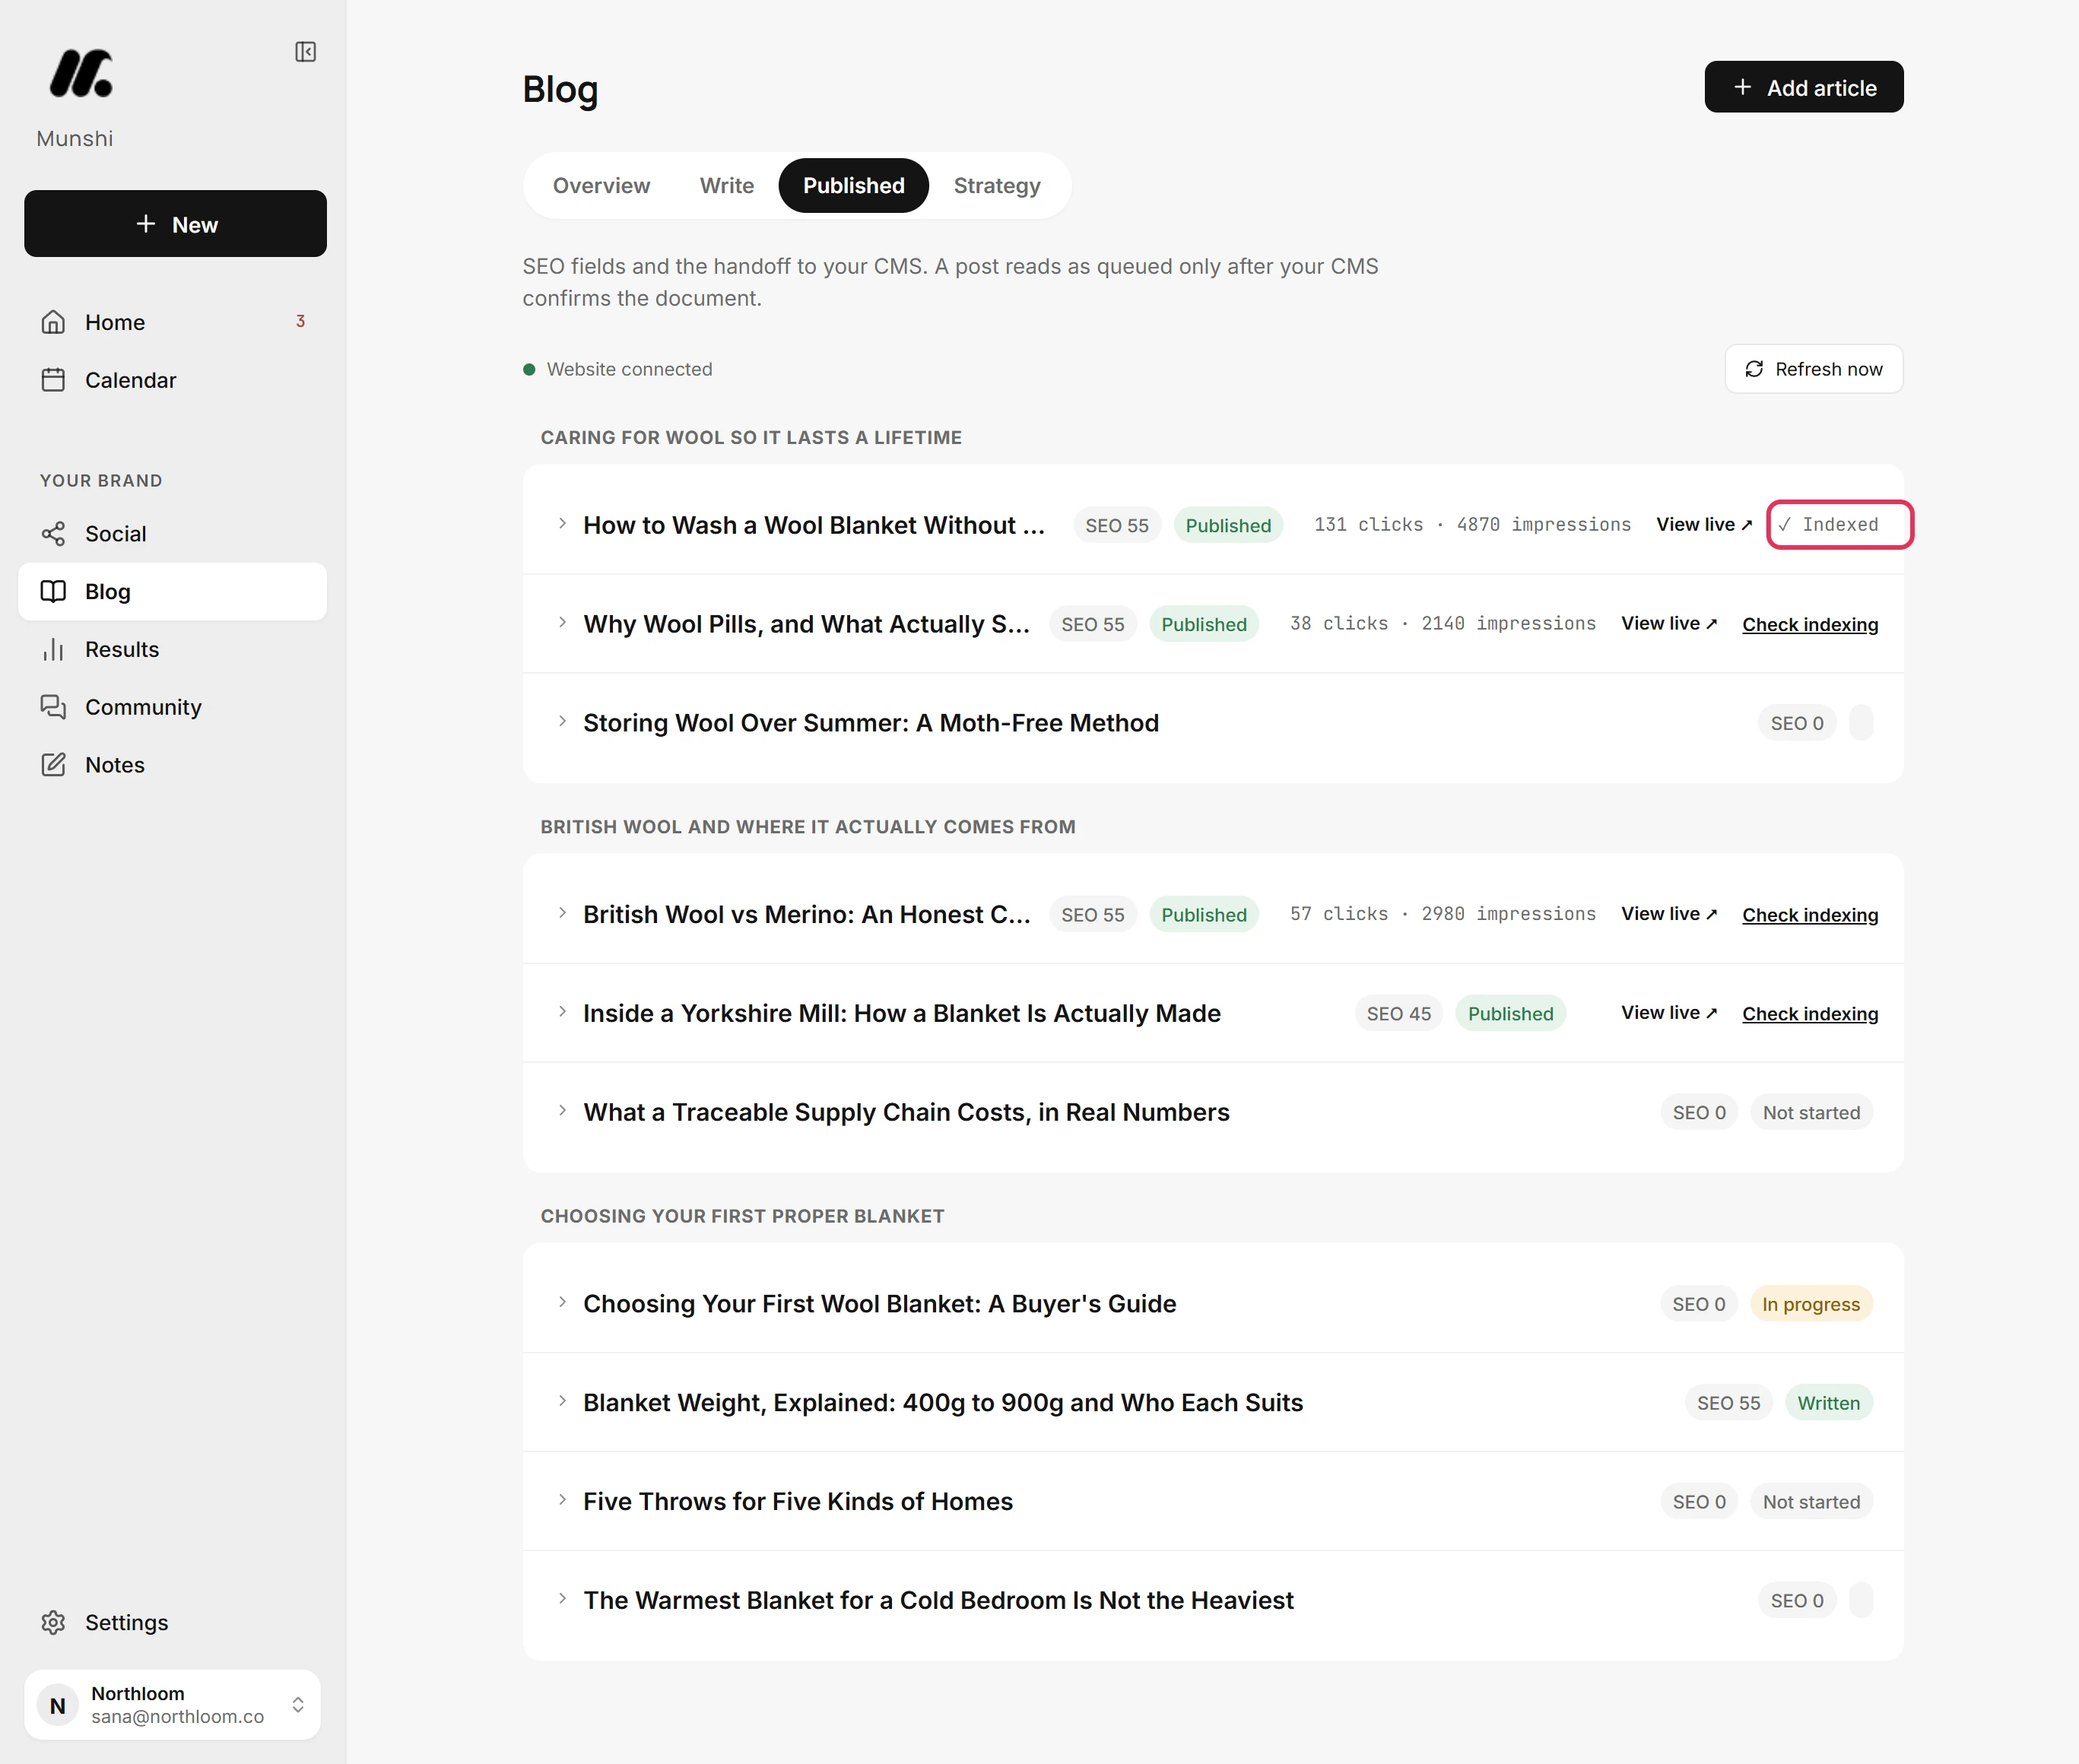Expand Inside a Yorkshire Mill row

pyautogui.click(x=562, y=1012)
